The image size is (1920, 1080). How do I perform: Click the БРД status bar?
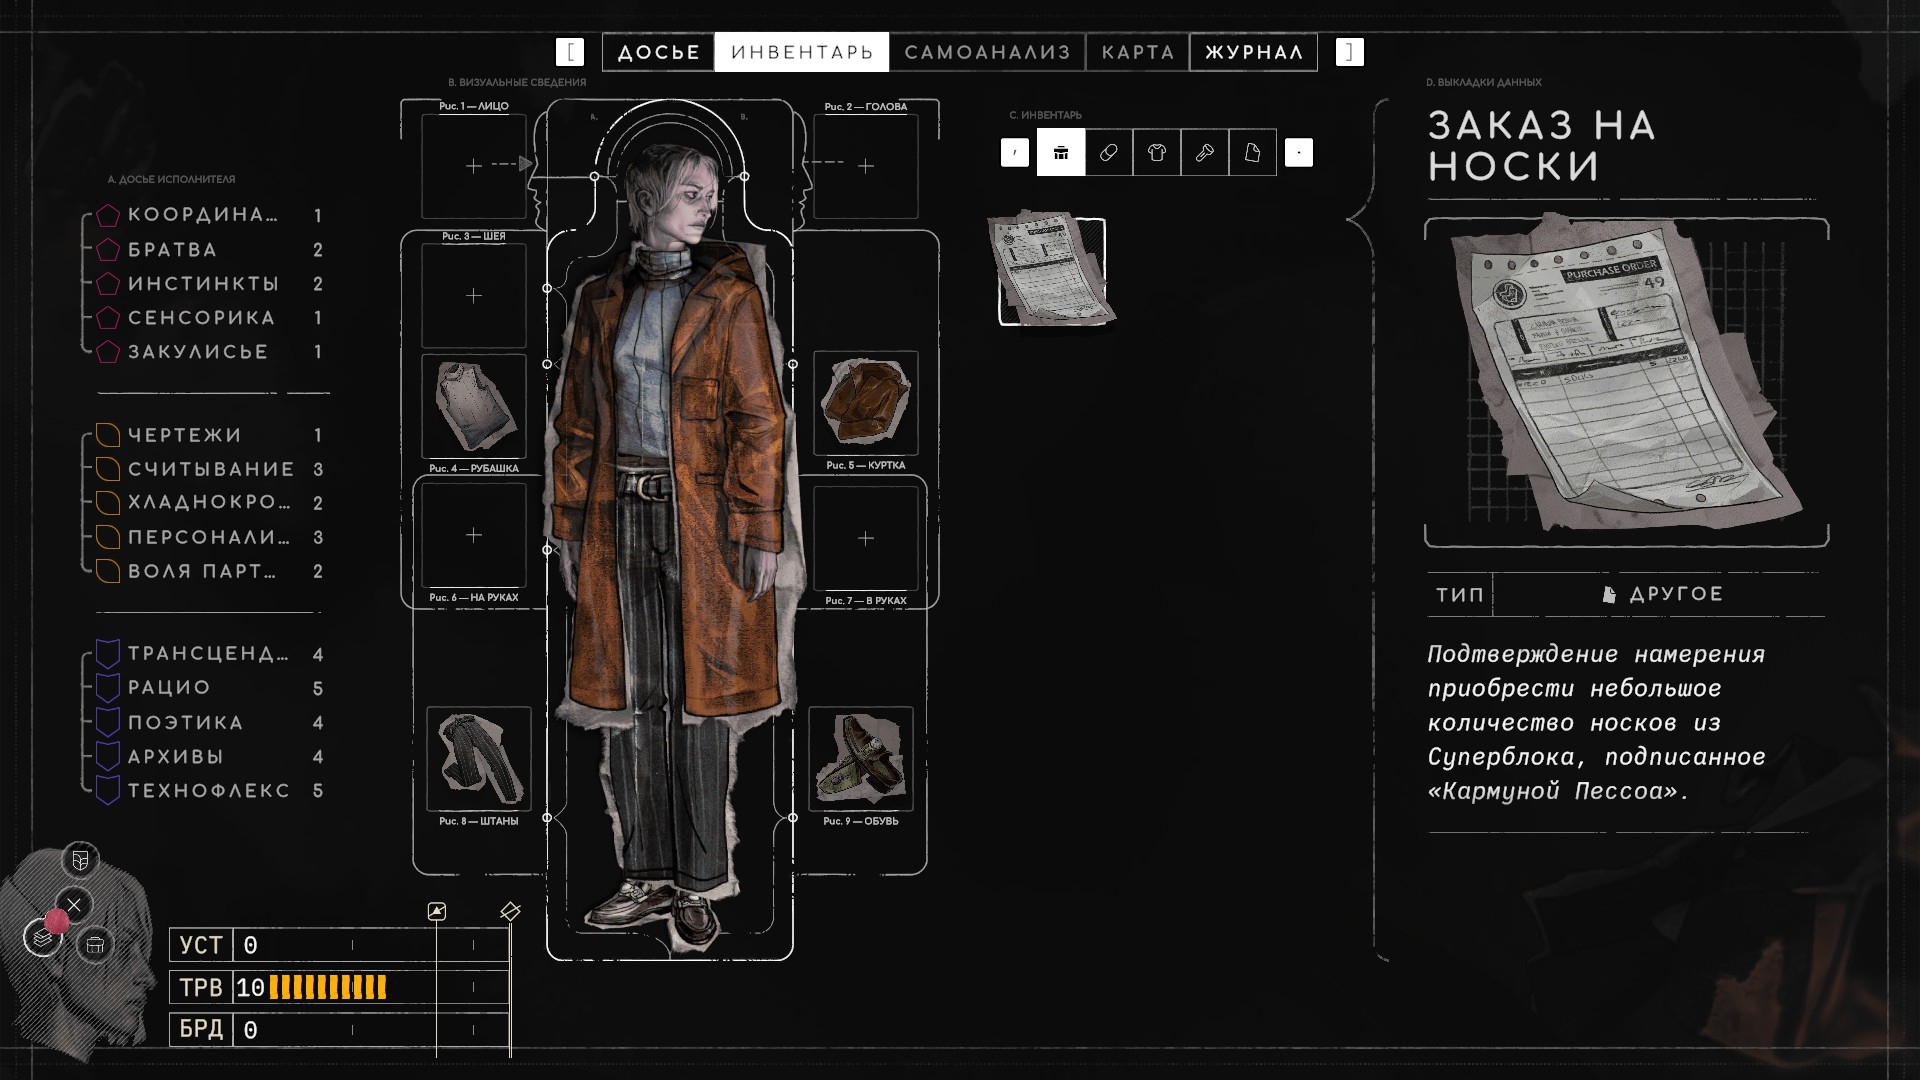click(340, 1029)
